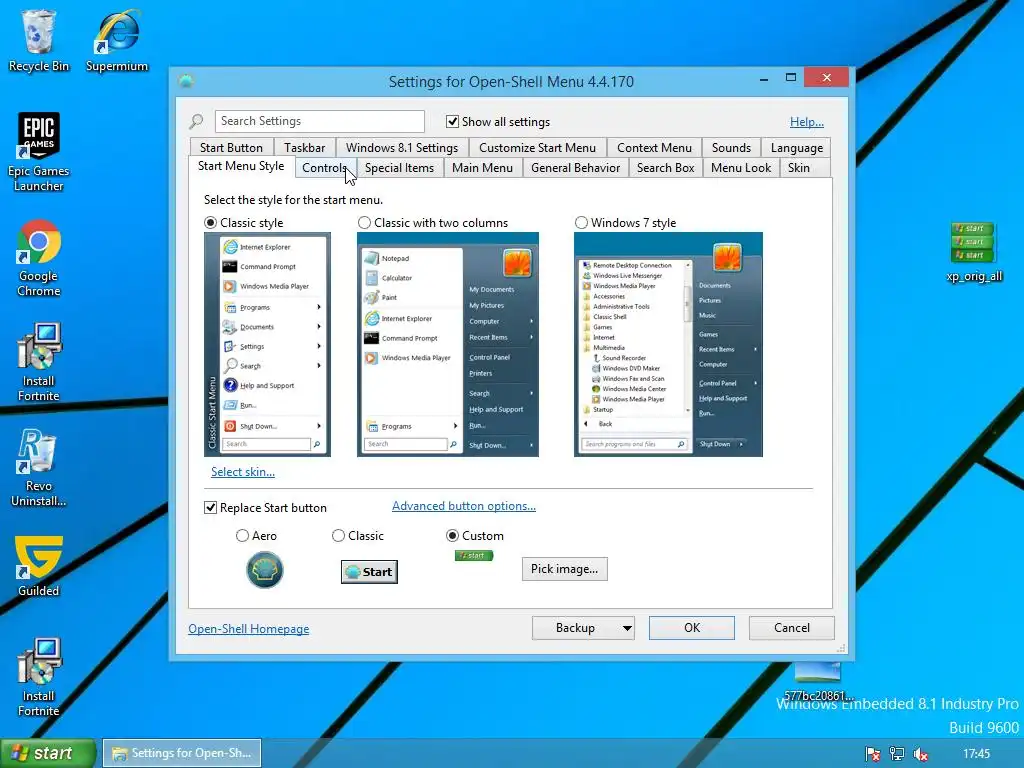Open the Language tab
The height and width of the screenshot is (768, 1024).
coord(797,148)
